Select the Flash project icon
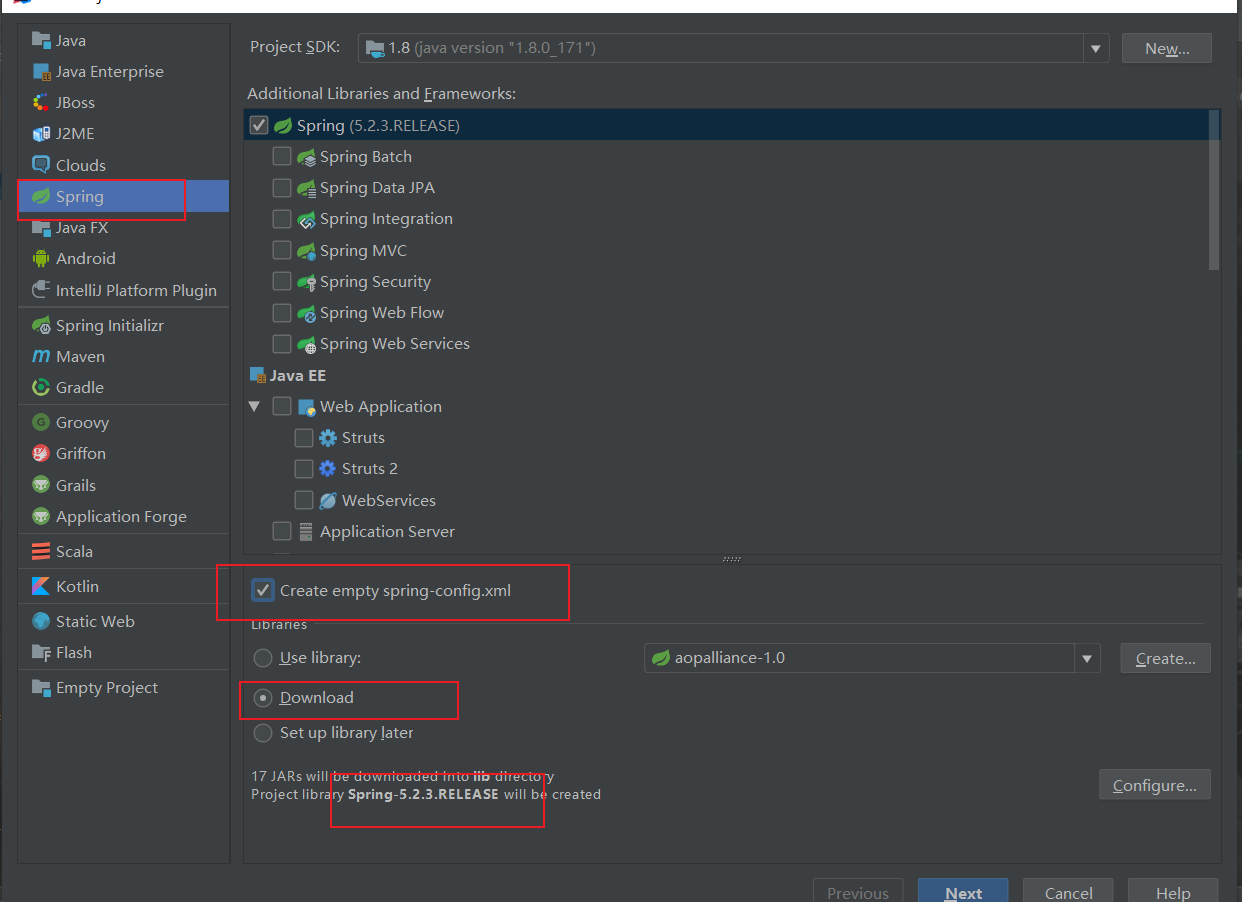 (x=41, y=652)
